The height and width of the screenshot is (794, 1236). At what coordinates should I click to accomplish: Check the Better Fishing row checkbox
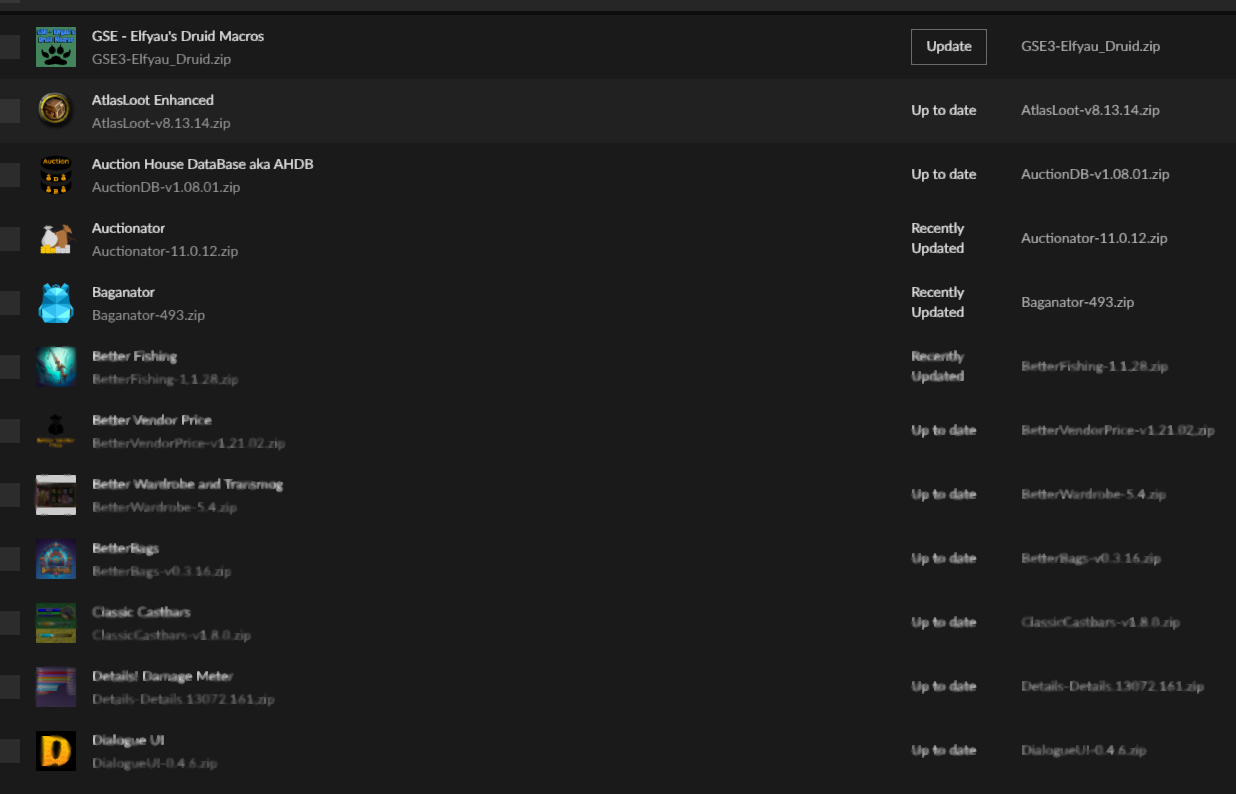9,367
